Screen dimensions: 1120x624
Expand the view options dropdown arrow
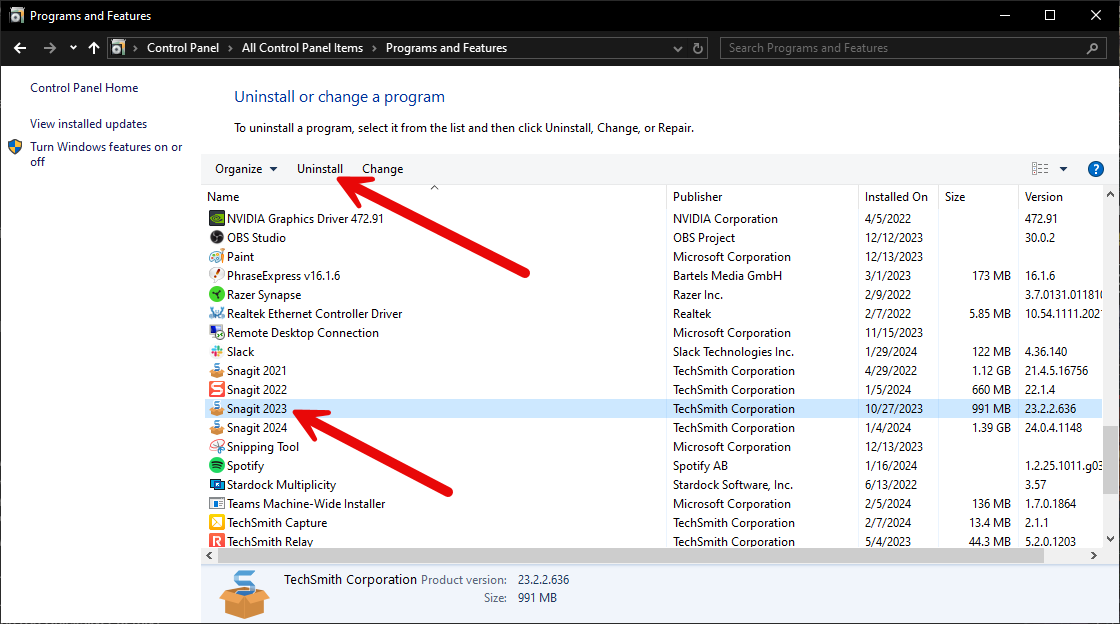[x=1063, y=169]
